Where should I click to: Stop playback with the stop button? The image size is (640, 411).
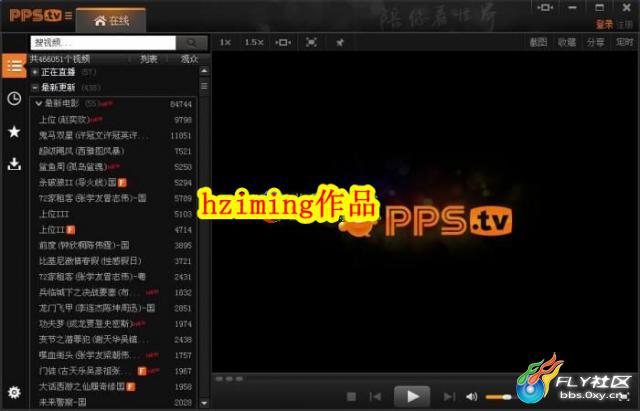[351, 396]
